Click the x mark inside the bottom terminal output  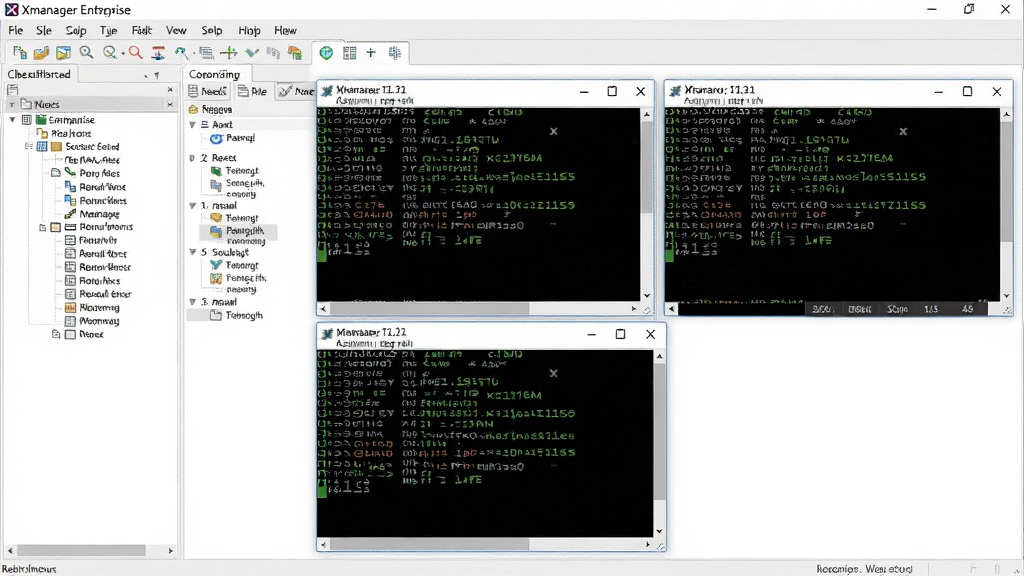click(554, 373)
